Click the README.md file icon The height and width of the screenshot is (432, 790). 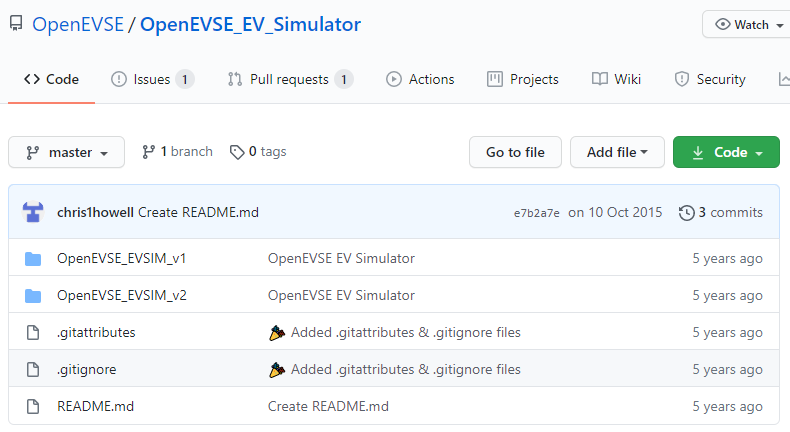33,406
